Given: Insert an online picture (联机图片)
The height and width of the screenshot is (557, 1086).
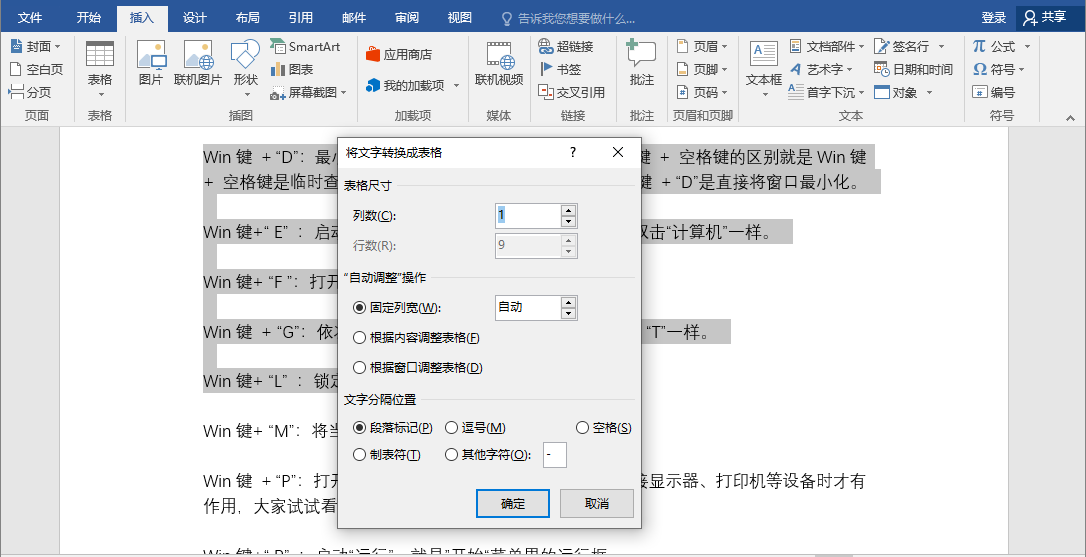Looking at the screenshot, I should [x=198, y=63].
